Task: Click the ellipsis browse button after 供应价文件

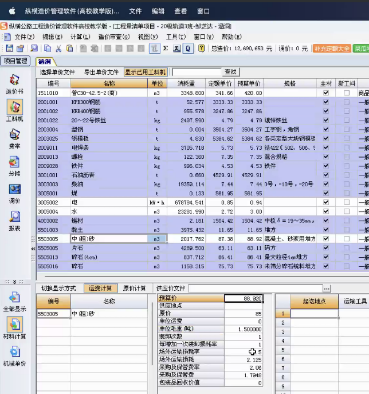Action: click(x=327, y=288)
